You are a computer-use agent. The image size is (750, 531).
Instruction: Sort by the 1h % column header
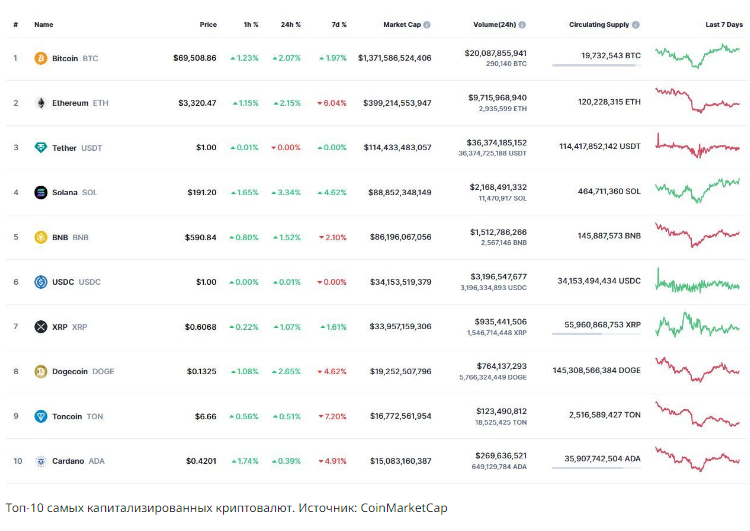[x=251, y=25]
